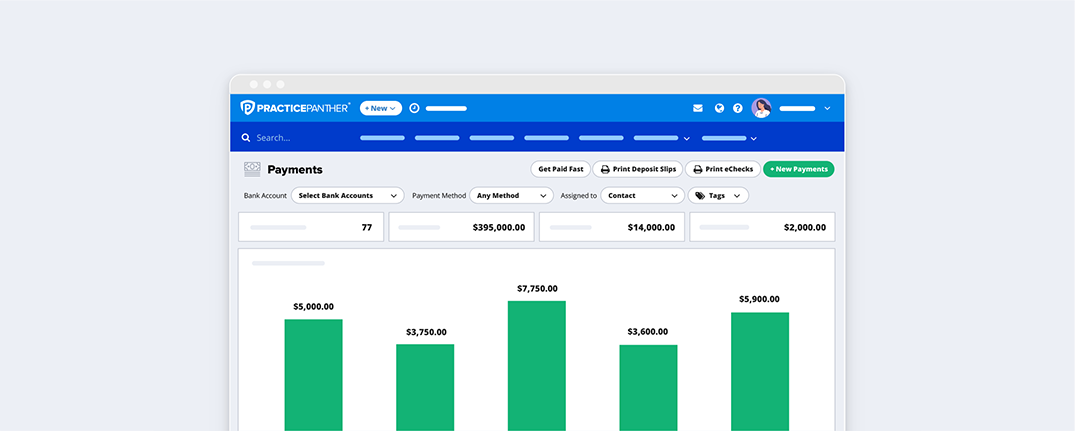Expand the Tags filter dropdown
The image size is (1075, 431).
pos(718,196)
